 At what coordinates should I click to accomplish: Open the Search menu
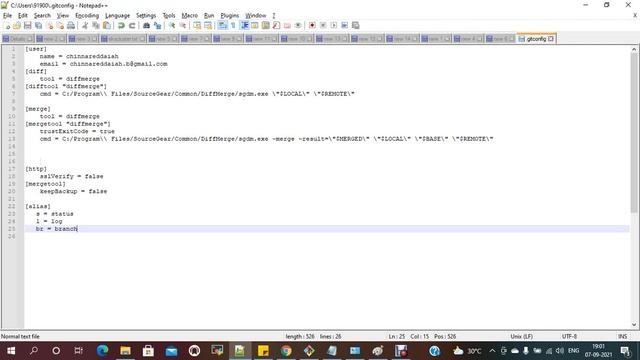[42, 16]
